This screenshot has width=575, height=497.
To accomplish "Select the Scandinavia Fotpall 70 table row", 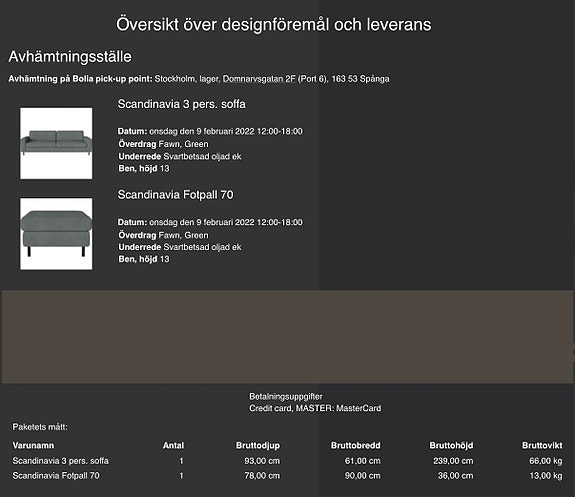I will pyautogui.click(x=287, y=476).
